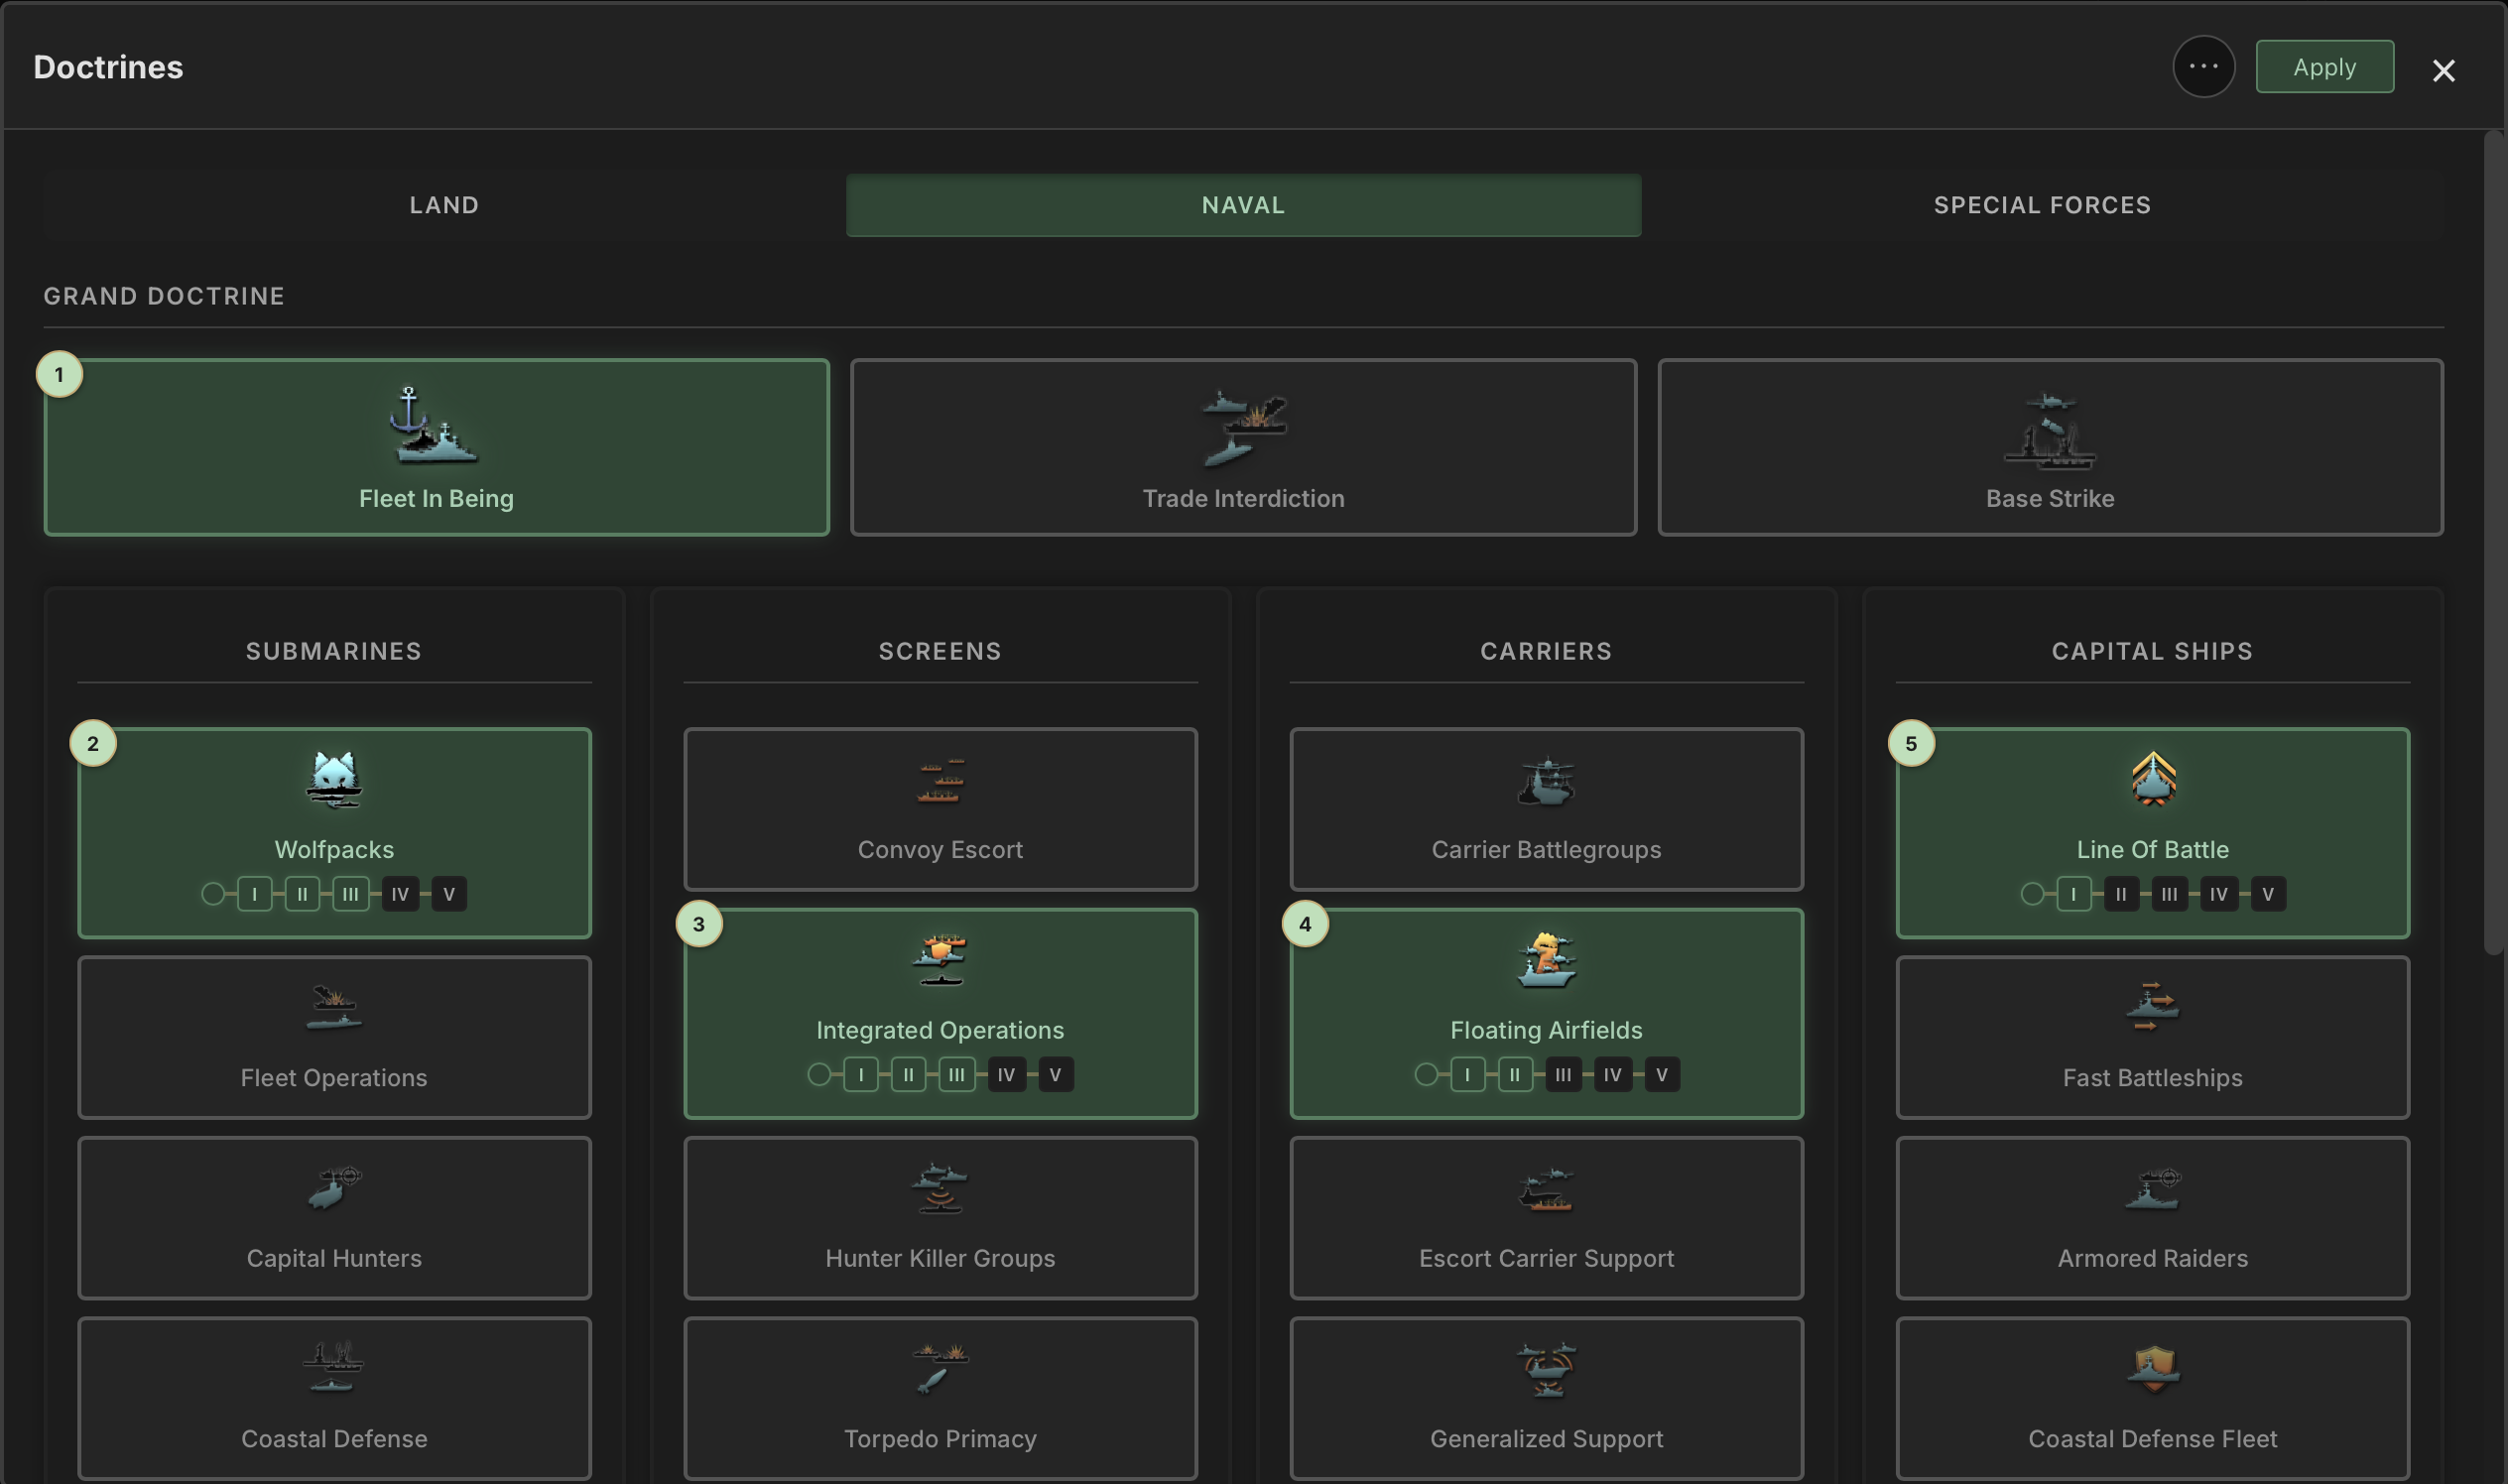
Task: Click the CAPITAL SHIPS column heading
Action: tap(2152, 651)
